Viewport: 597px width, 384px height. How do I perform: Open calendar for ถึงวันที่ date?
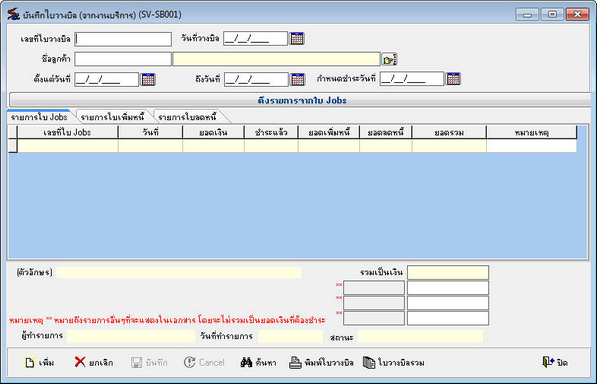tap(298, 80)
